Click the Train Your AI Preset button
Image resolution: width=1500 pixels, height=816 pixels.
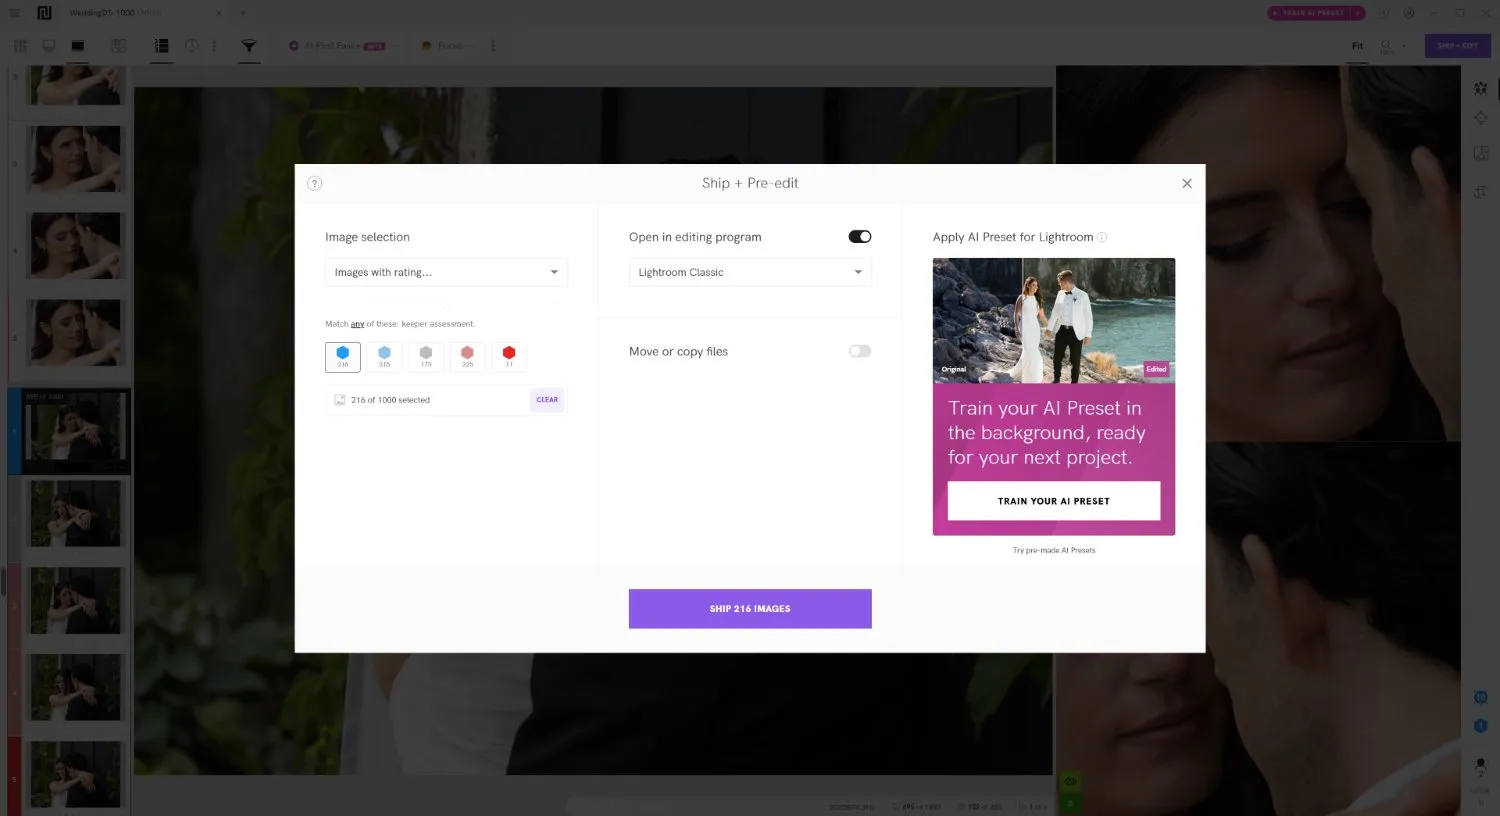1053,501
